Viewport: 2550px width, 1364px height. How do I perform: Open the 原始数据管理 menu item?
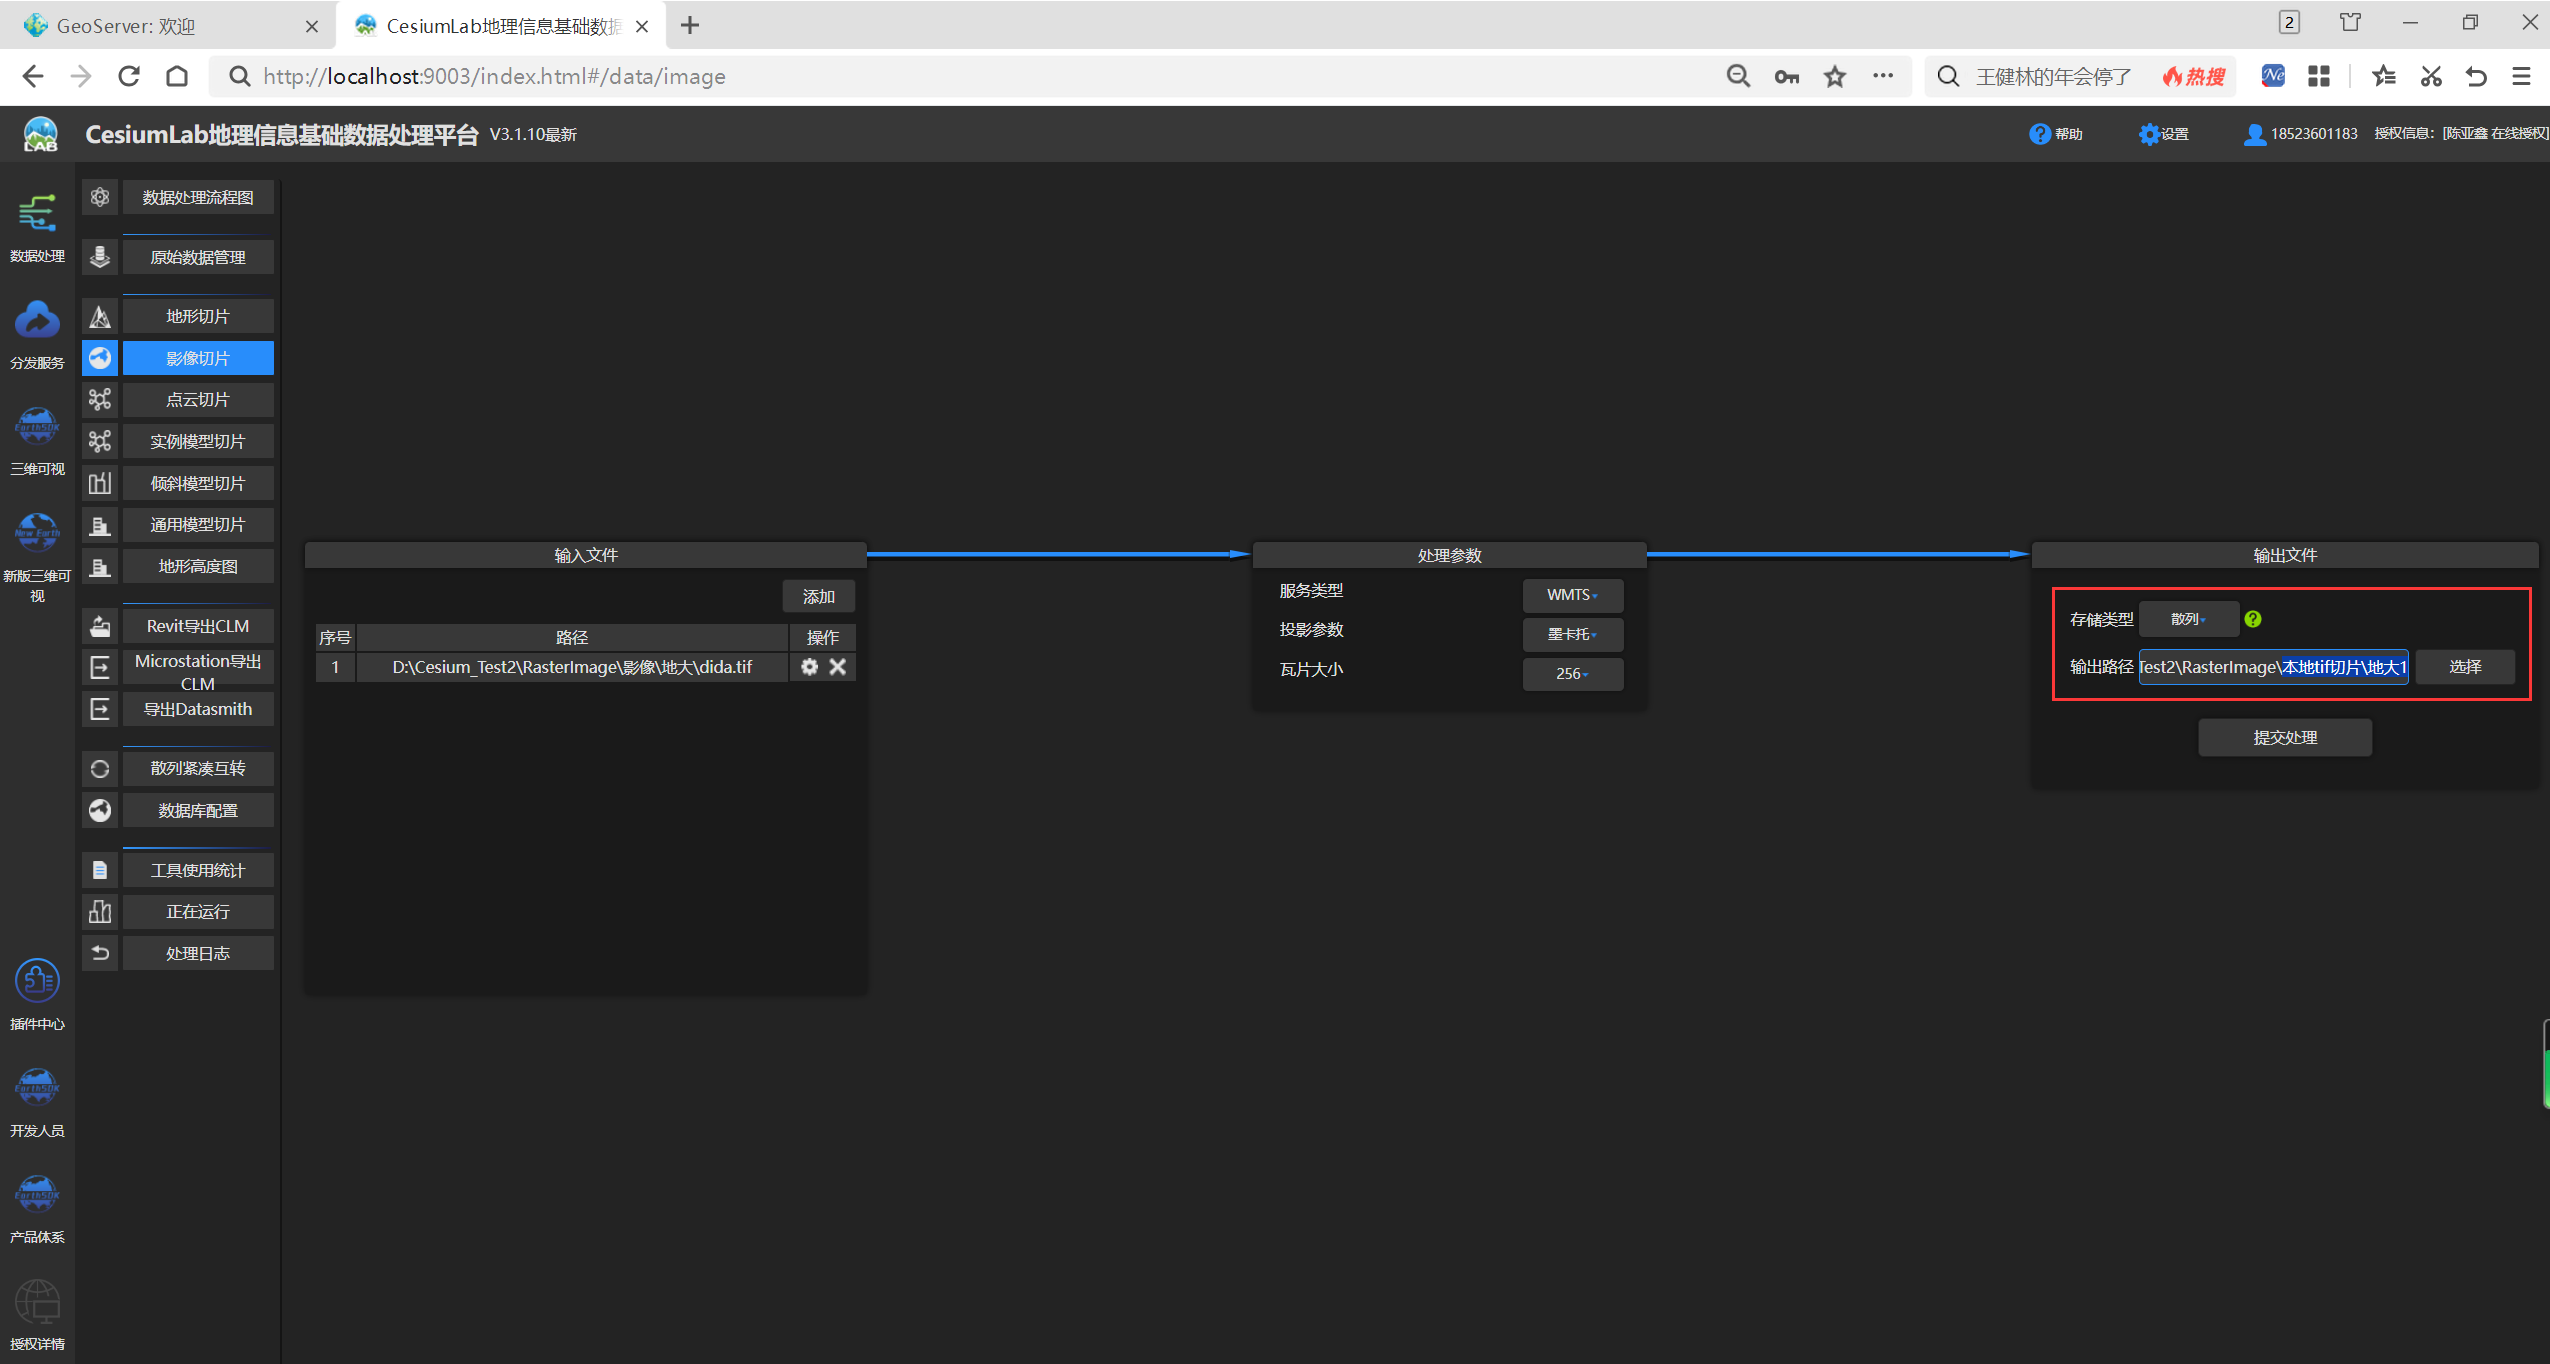click(198, 257)
